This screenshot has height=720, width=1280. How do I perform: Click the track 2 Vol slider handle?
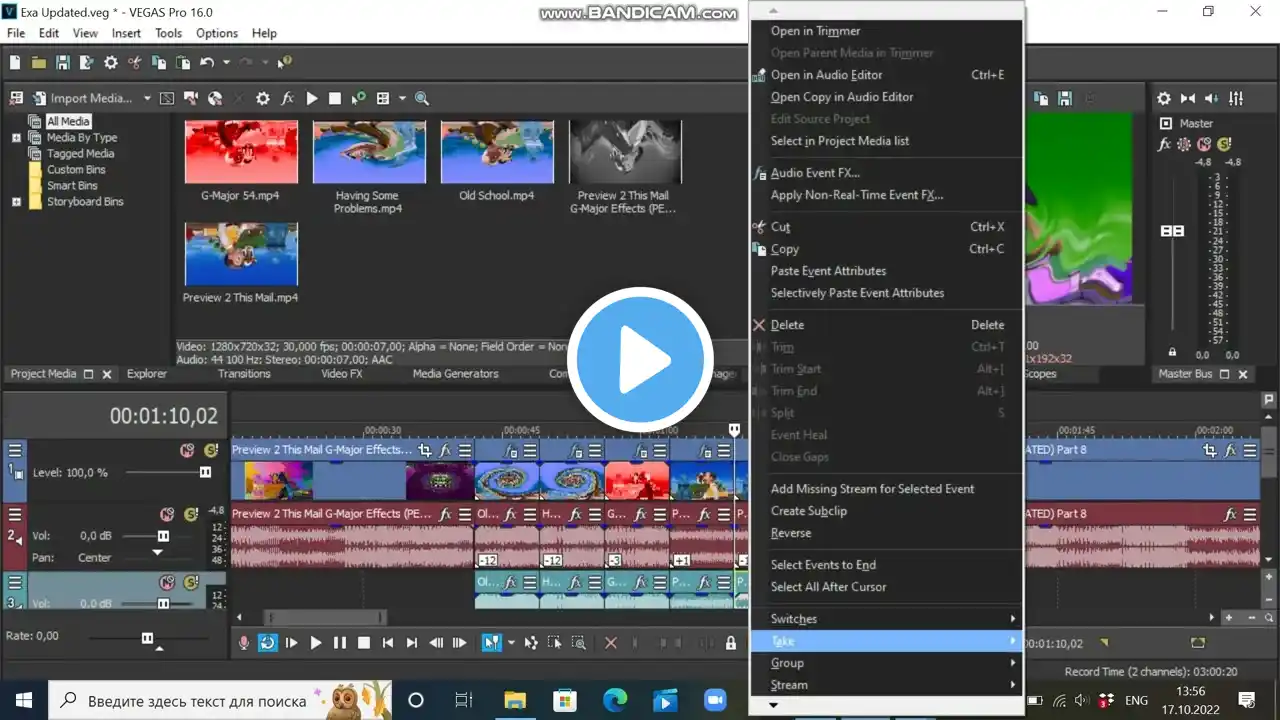tap(163, 536)
